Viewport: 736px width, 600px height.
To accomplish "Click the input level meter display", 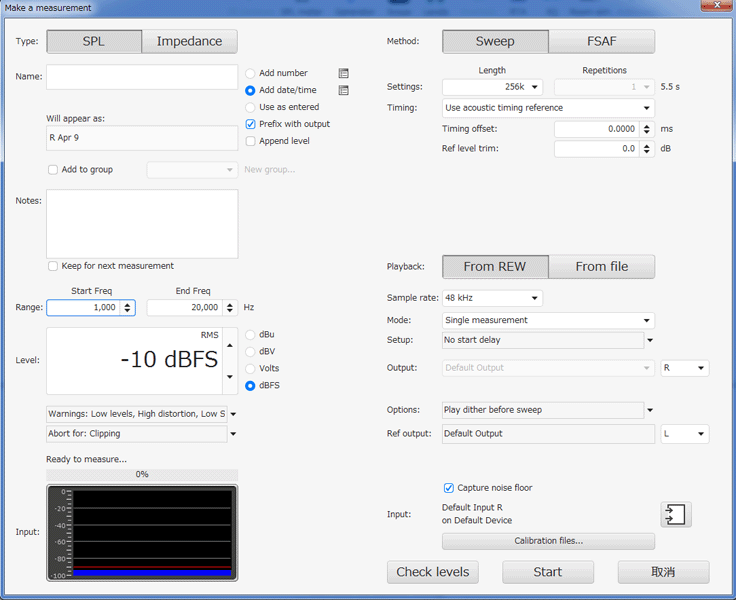I will [x=142, y=533].
